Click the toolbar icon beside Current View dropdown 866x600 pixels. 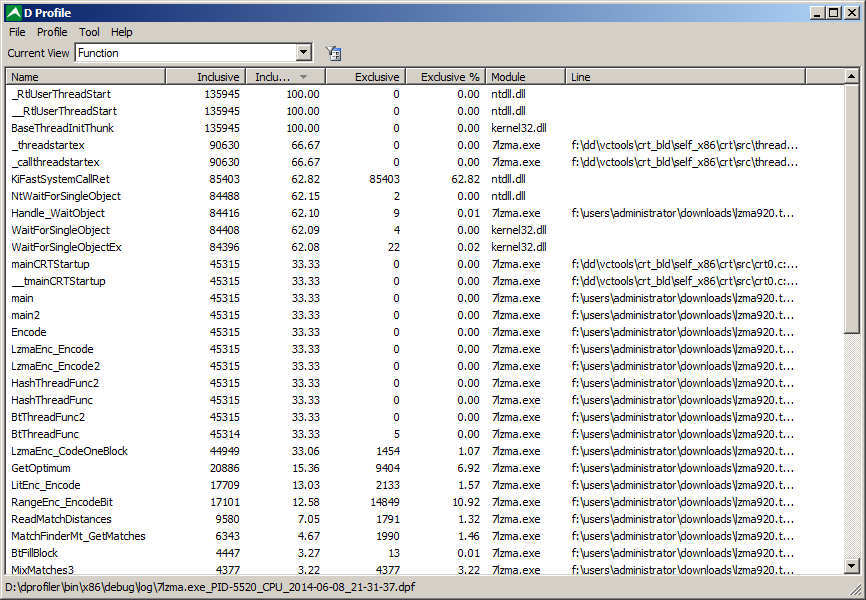click(333, 53)
